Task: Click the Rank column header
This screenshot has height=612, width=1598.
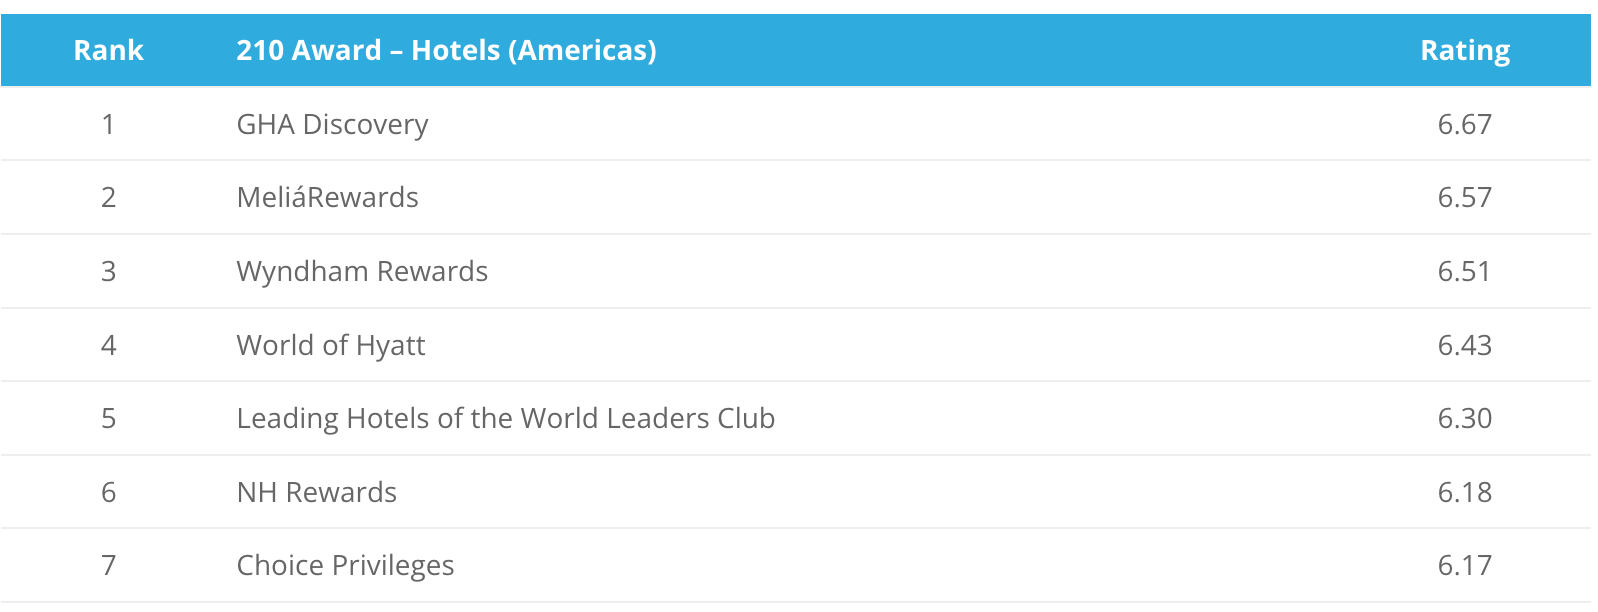Action: (x=108, y=50)
